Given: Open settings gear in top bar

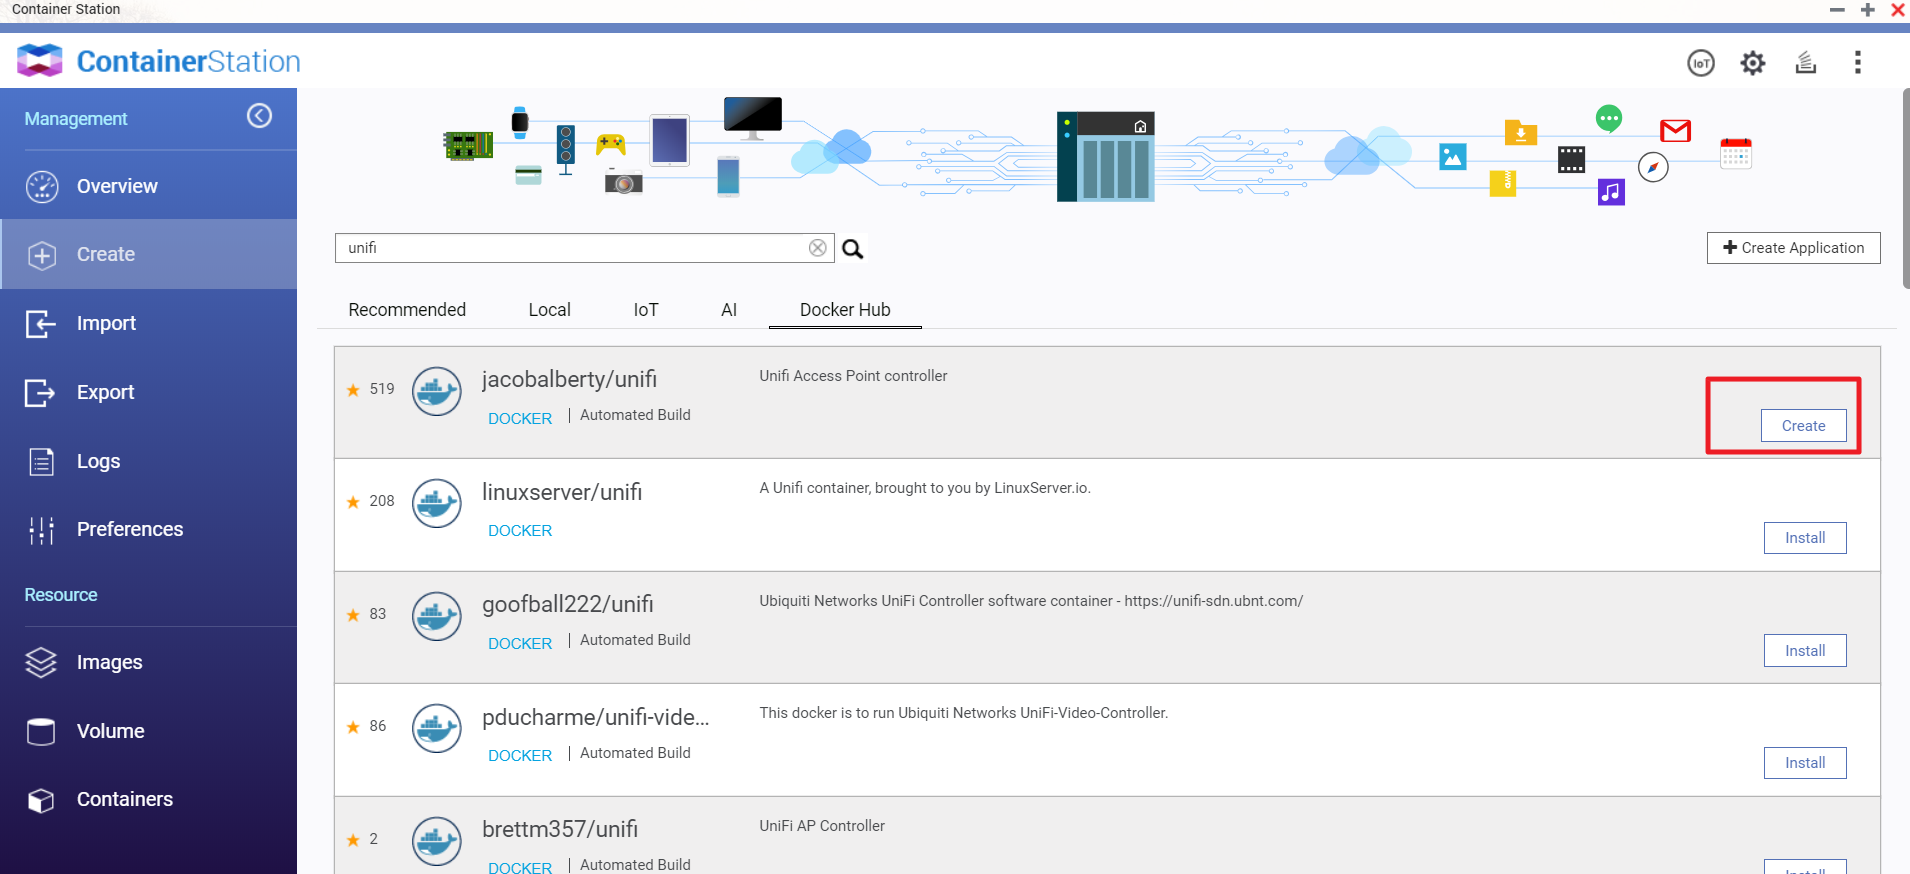Looking at the screenshot, I should coord(1752,63).
